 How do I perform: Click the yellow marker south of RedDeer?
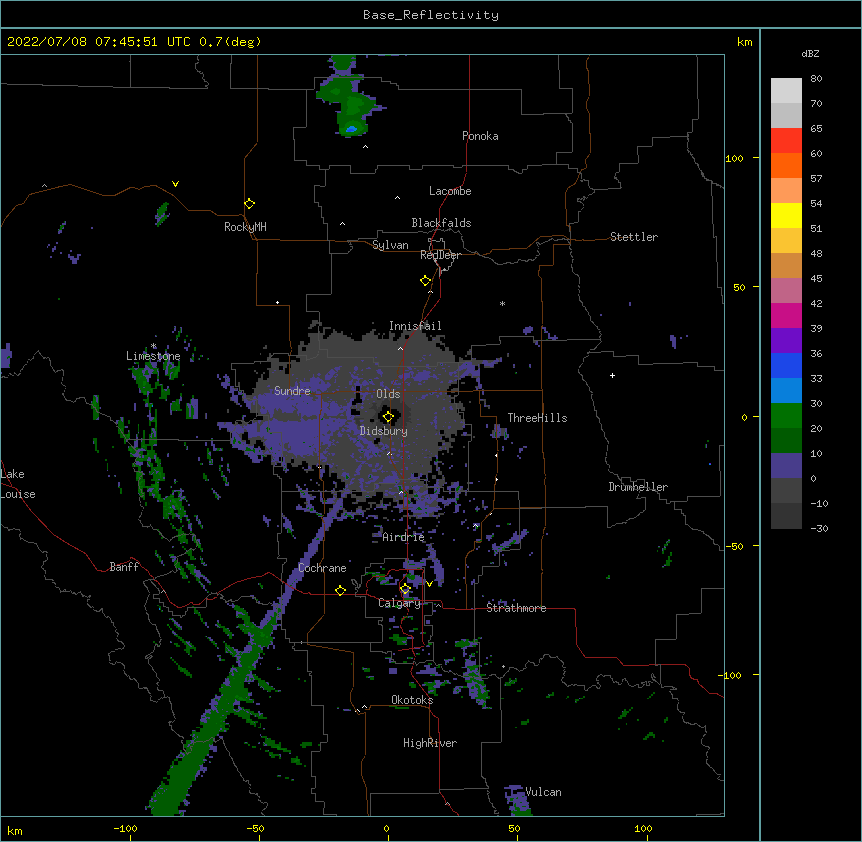[426, 281]
